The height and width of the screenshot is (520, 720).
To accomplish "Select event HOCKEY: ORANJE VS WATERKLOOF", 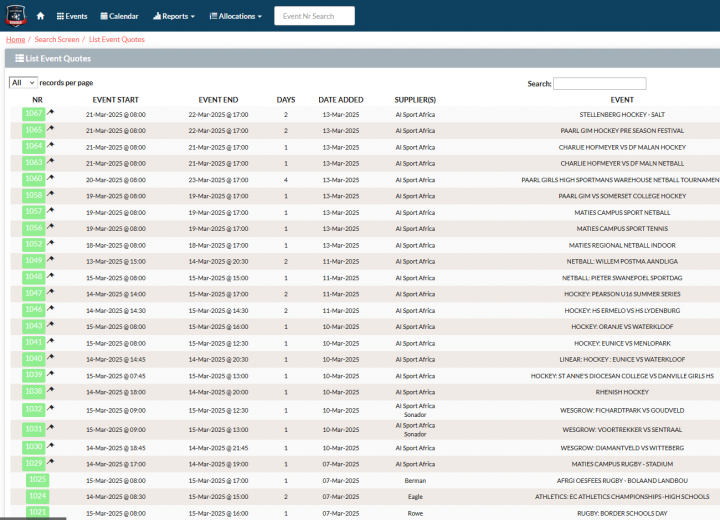I will pos(622,327).
